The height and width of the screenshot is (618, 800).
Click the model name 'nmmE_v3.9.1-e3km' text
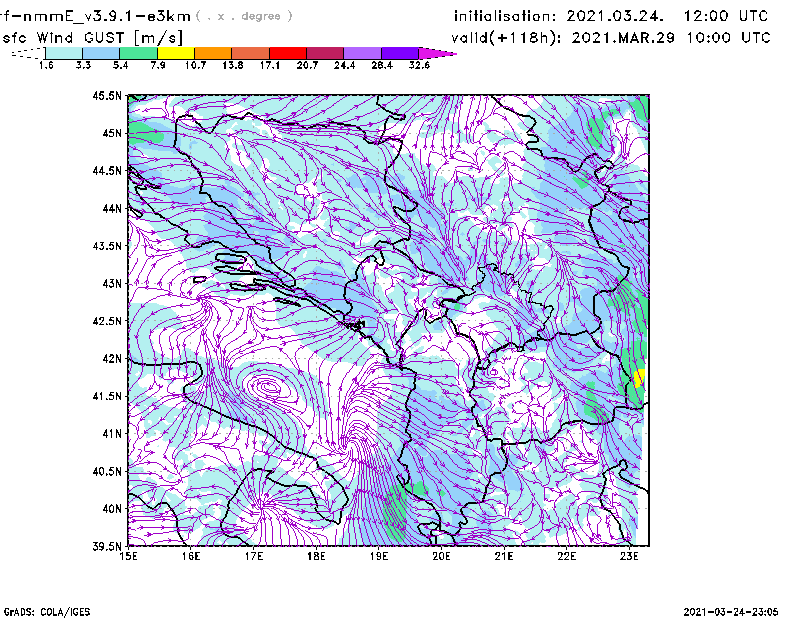click(x=106, y=16)
